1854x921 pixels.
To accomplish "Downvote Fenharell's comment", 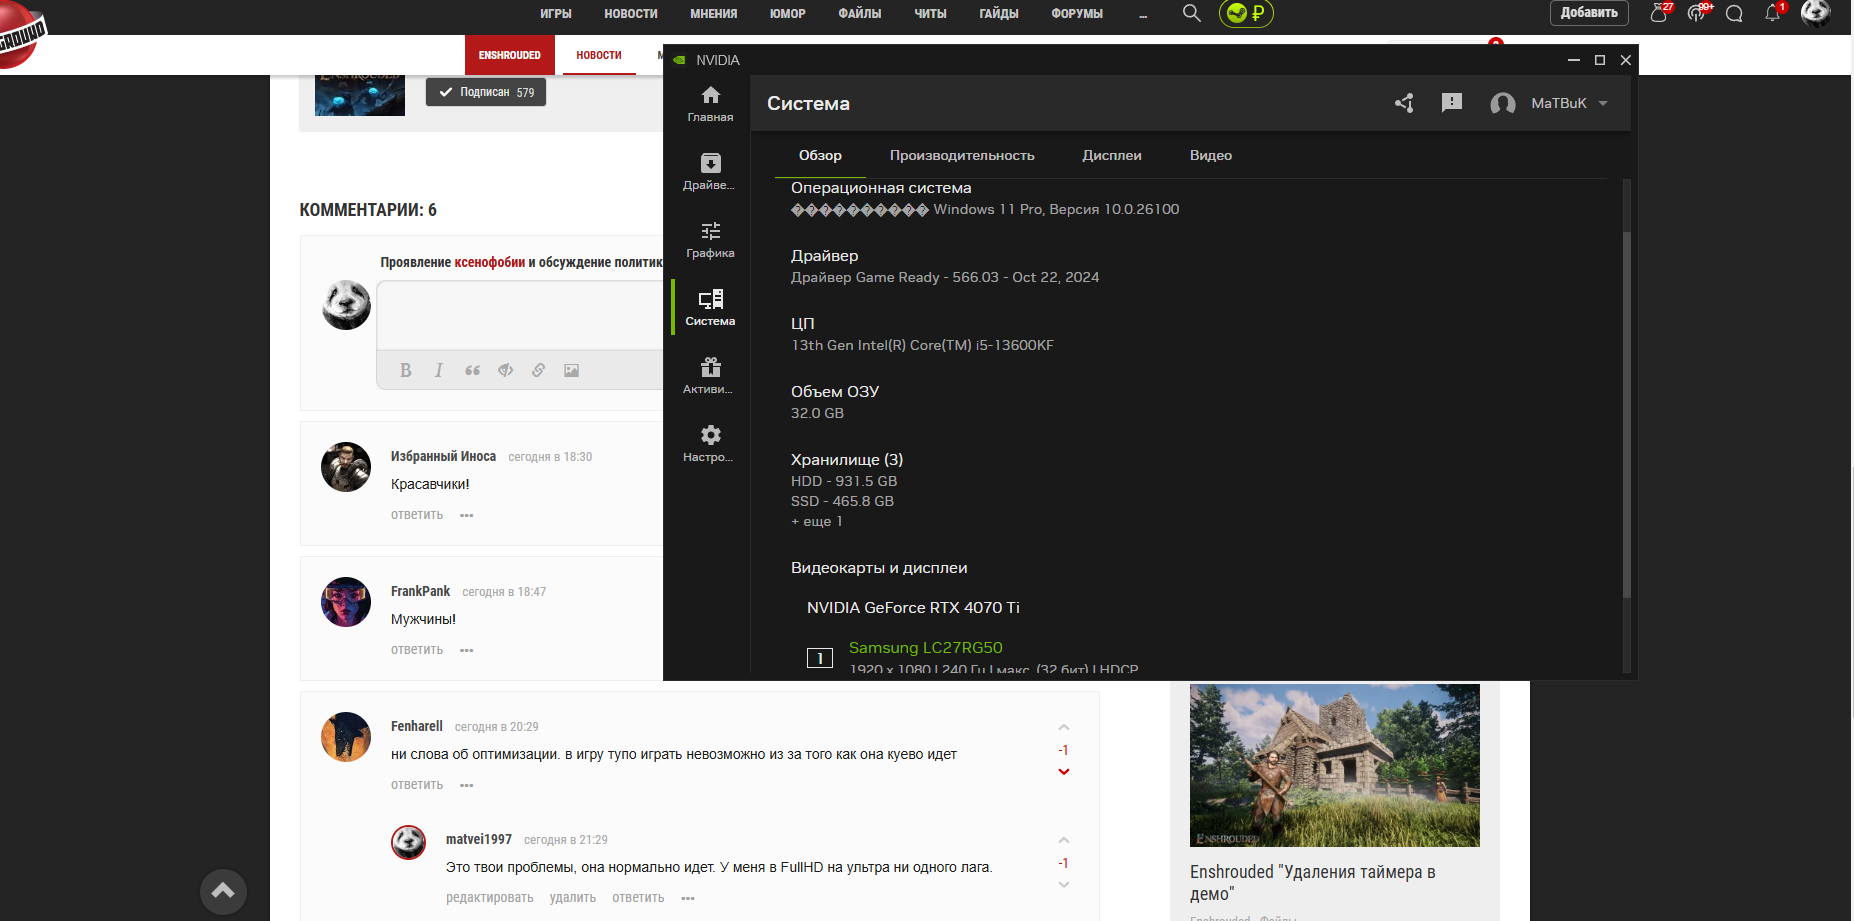I will pos(1064,772).
